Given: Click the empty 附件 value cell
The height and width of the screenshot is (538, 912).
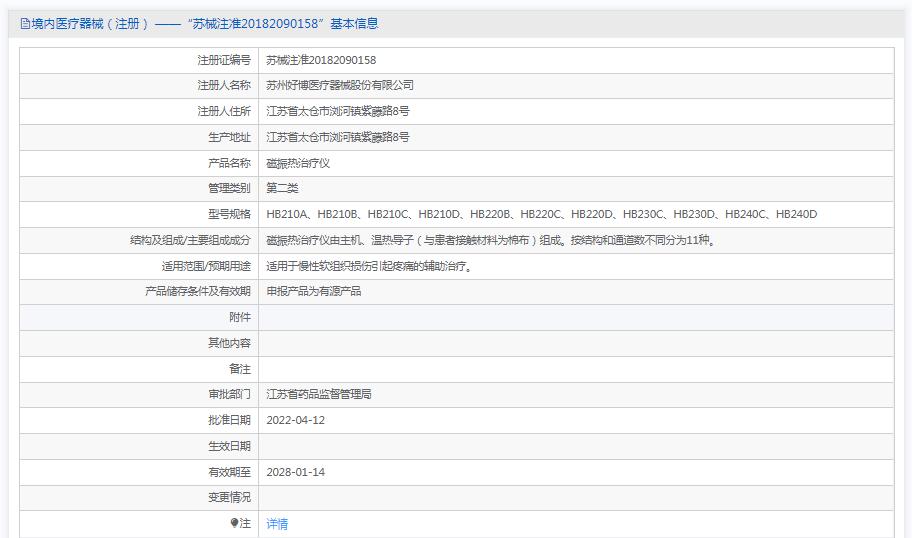Looking at the screenshot, I should click(x=576, y=318).
